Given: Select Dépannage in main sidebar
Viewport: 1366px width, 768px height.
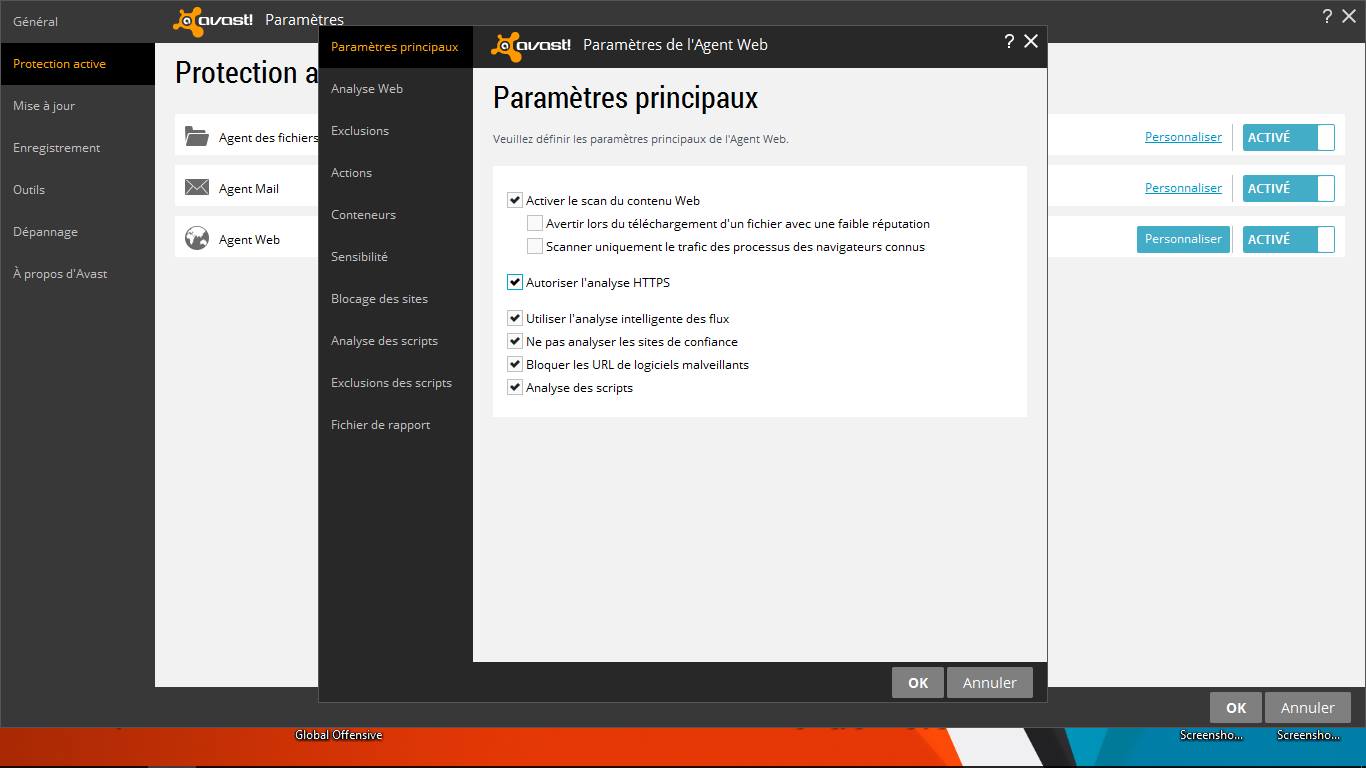Looking at the screenshot, I should [x=78, y=232].
